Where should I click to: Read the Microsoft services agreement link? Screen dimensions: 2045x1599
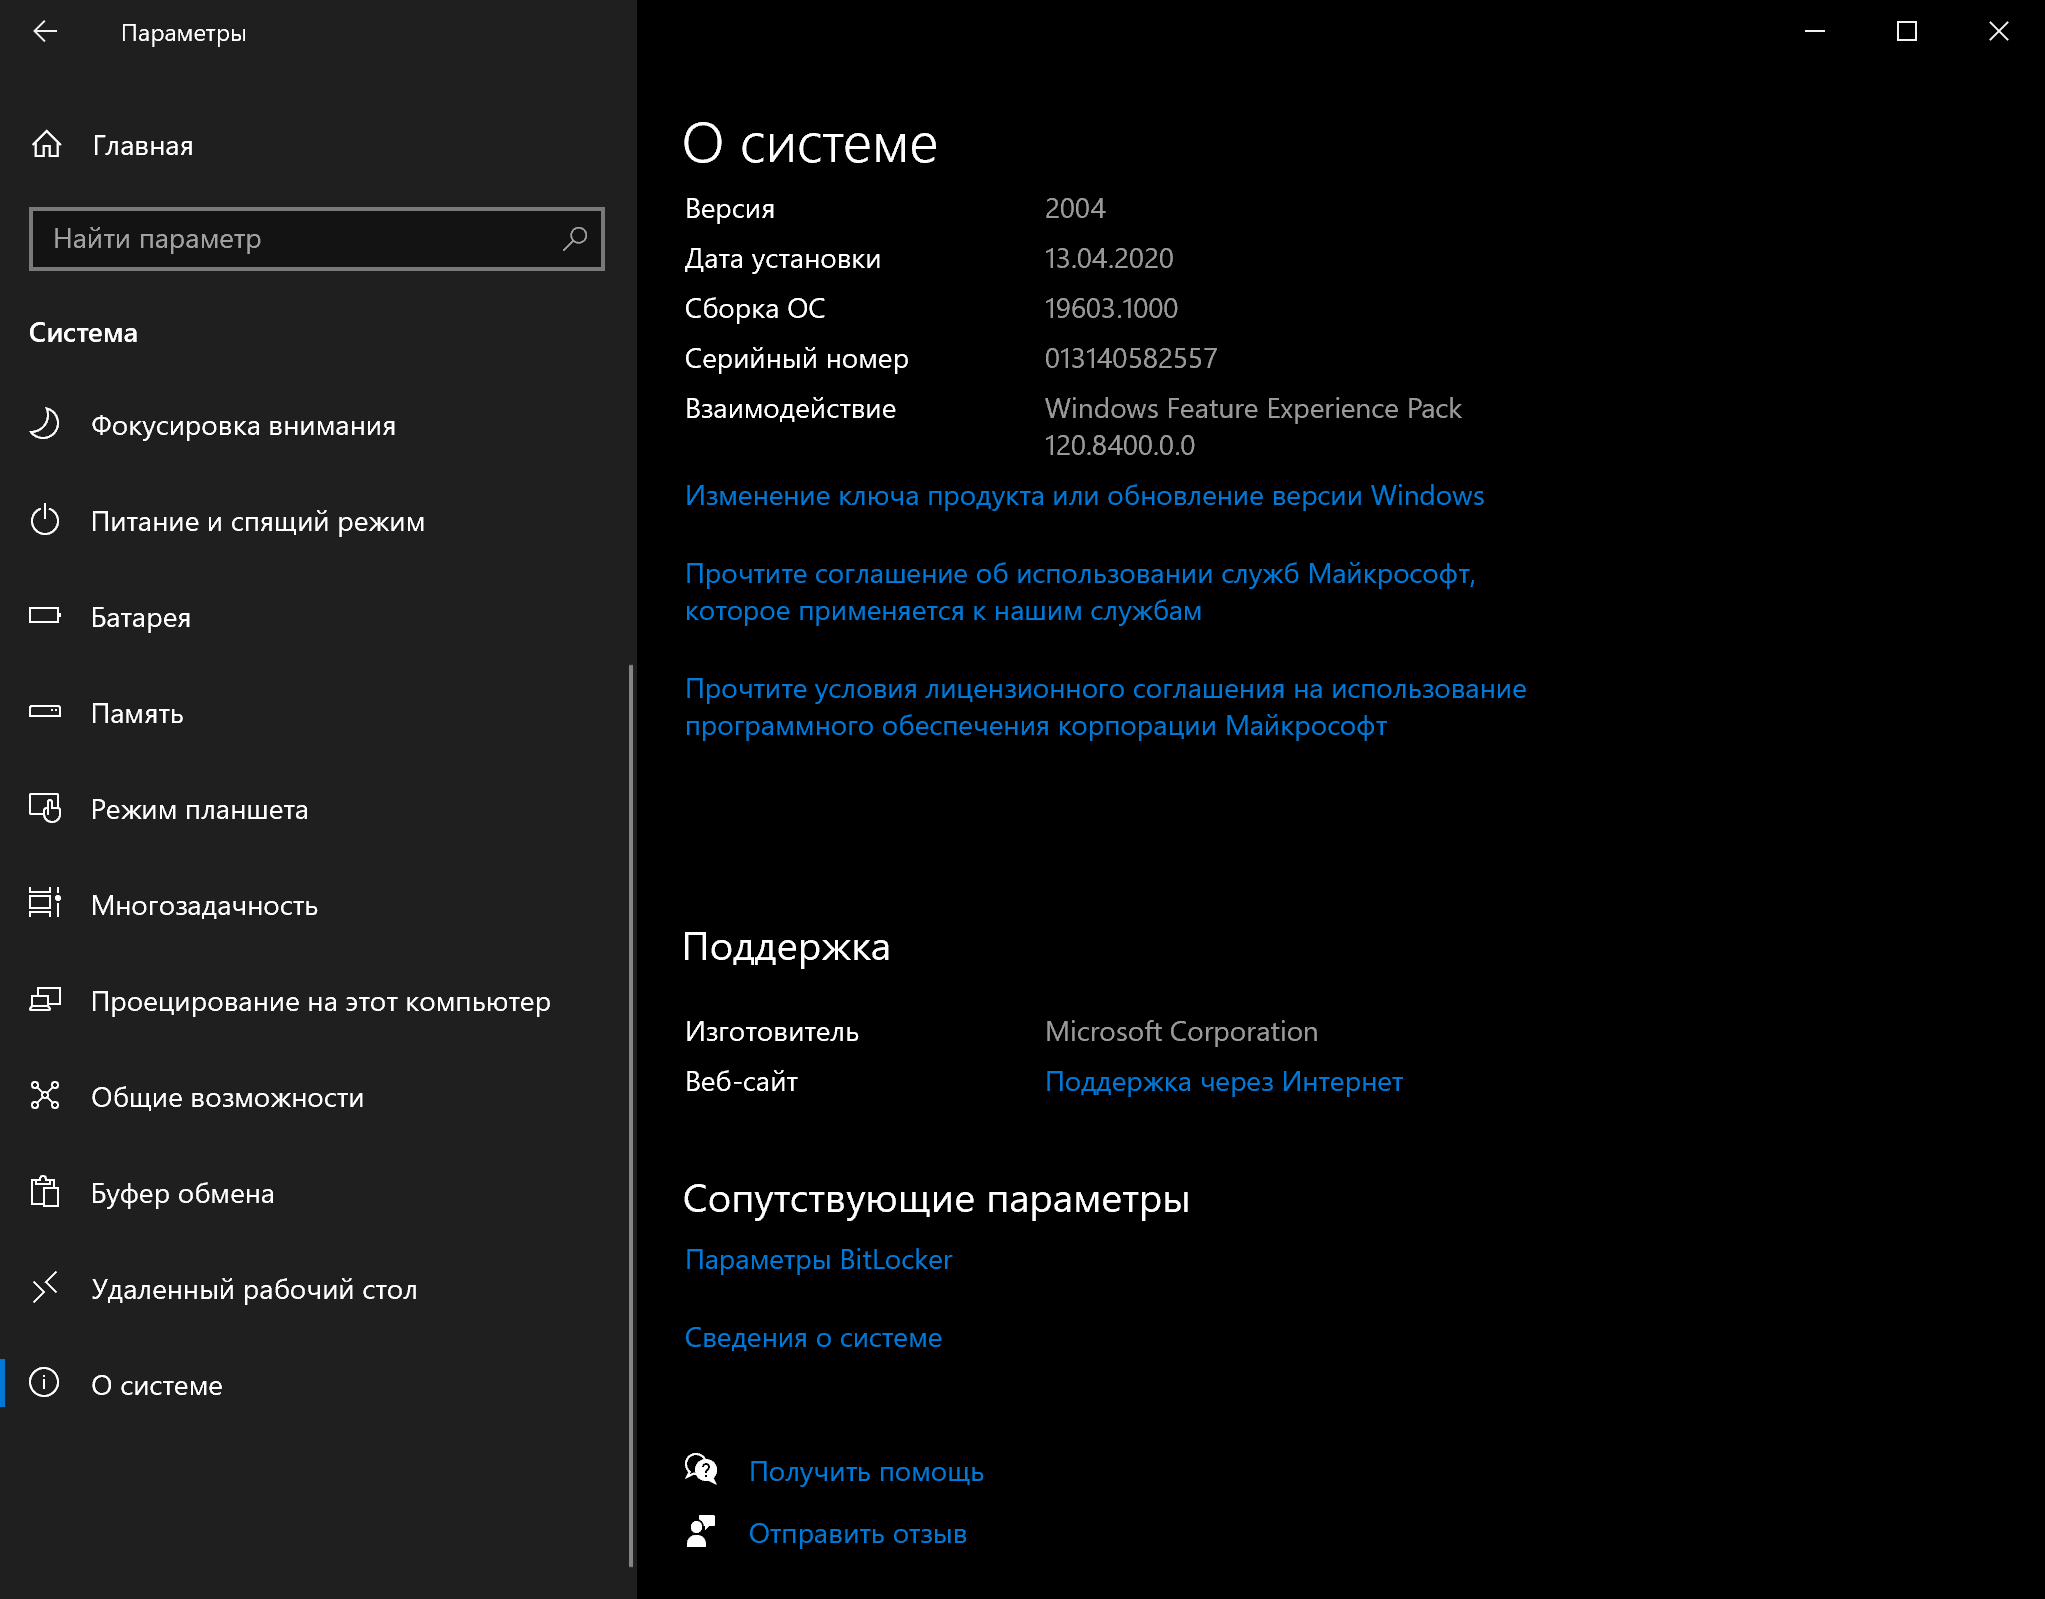pyautogui.click(x=1080, y=592)
